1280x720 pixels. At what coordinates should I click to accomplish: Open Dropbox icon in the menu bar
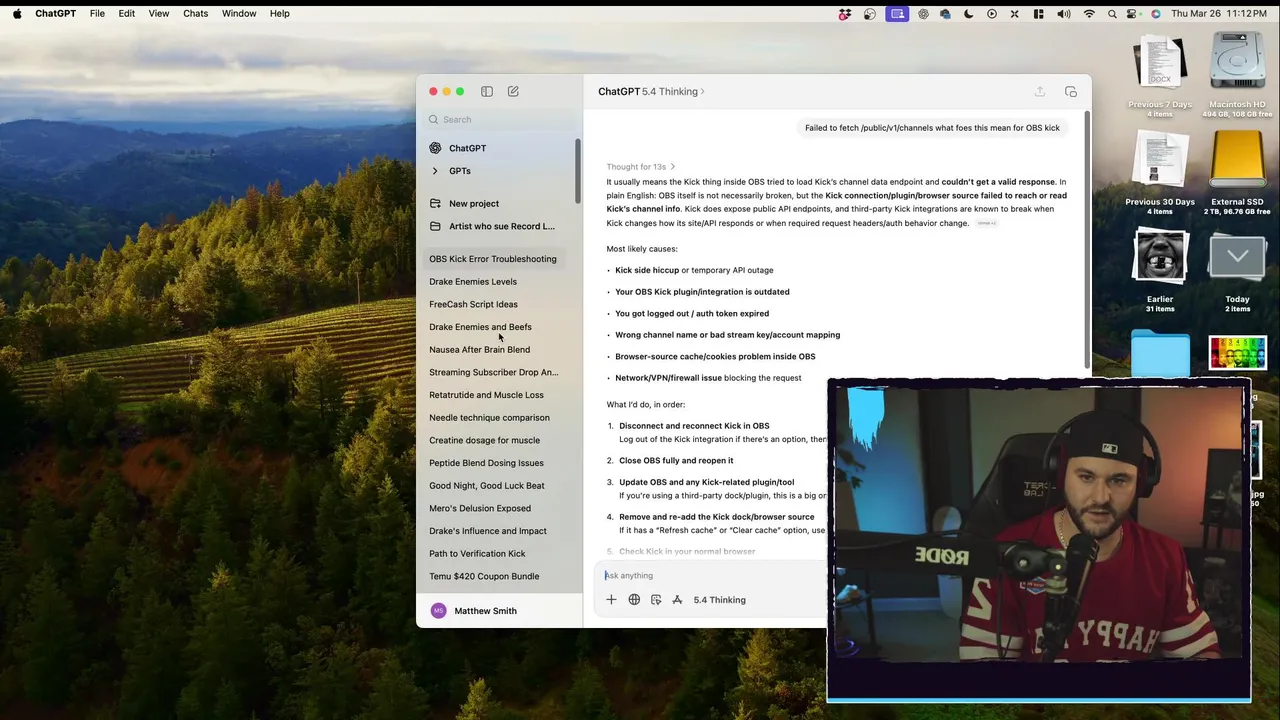pyautogui.click(x=845, y=14)
